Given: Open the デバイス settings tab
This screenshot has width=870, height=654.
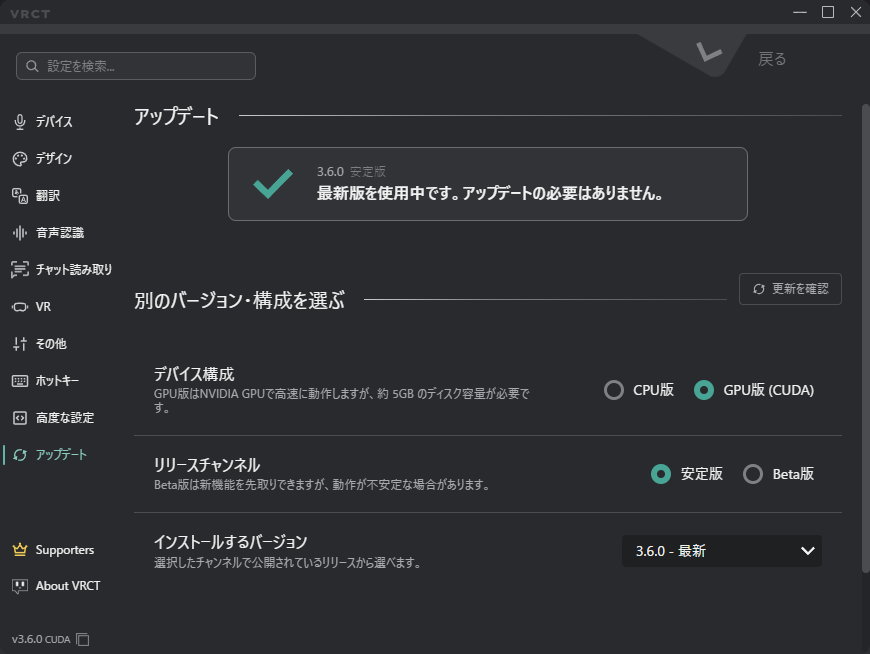Looking at the screenshot, I should click(x=54, y=121).
